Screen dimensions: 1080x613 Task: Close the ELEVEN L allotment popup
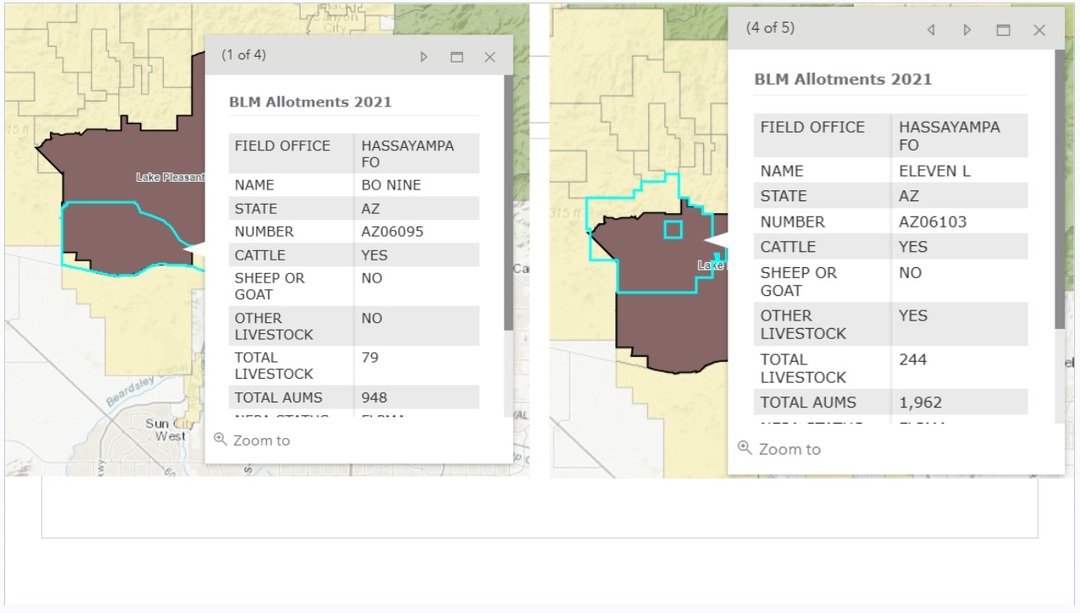(1039, 30)
